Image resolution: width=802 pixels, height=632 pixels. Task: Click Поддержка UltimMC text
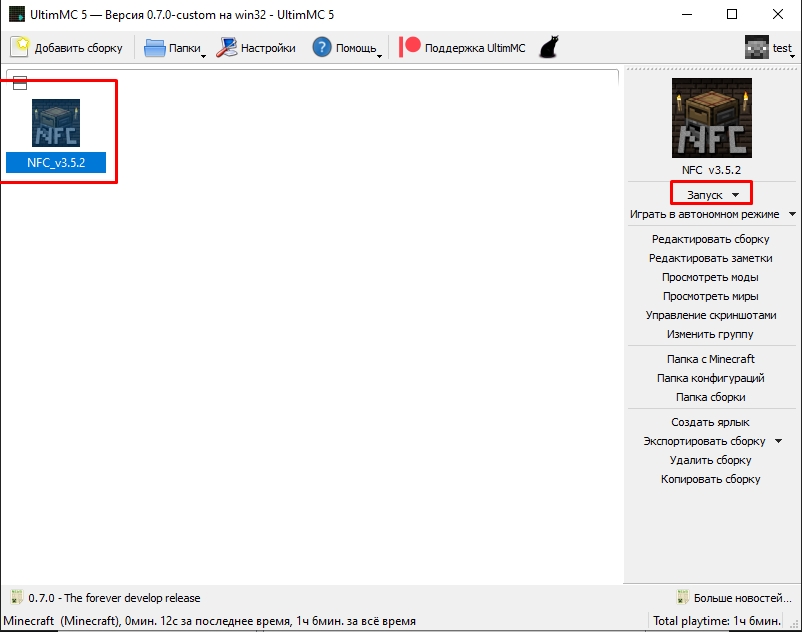tap(475, 48)
